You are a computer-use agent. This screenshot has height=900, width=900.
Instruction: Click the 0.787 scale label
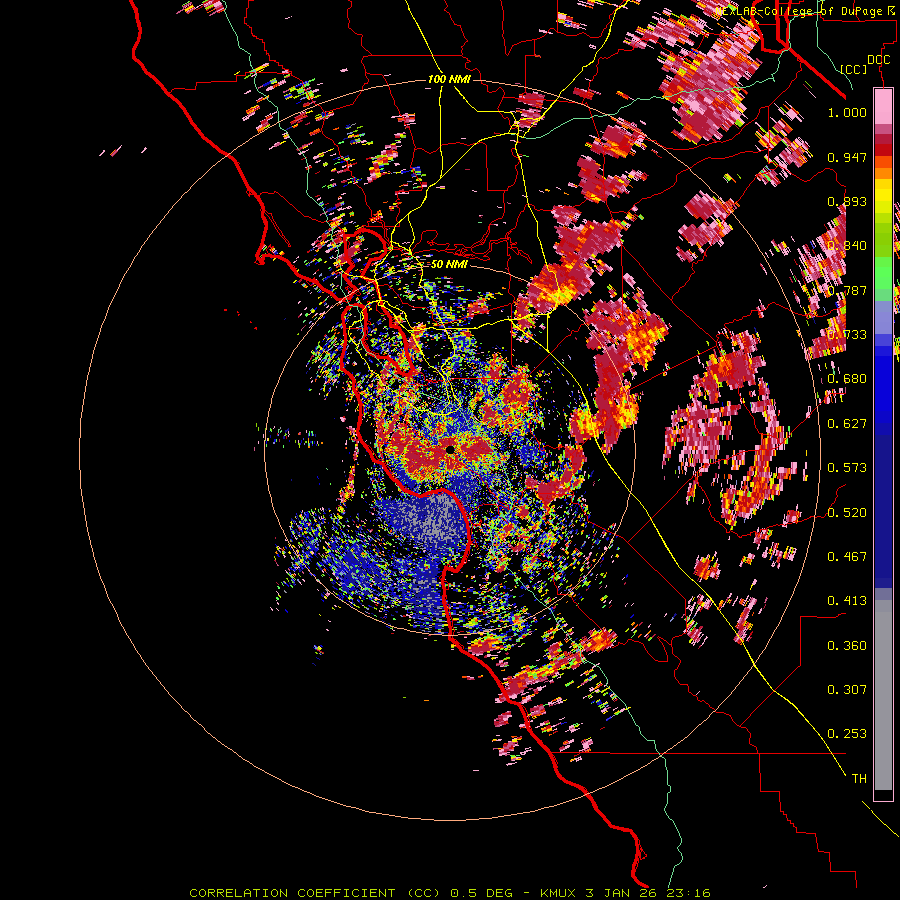pyautogui.click(x=847, y=290)
